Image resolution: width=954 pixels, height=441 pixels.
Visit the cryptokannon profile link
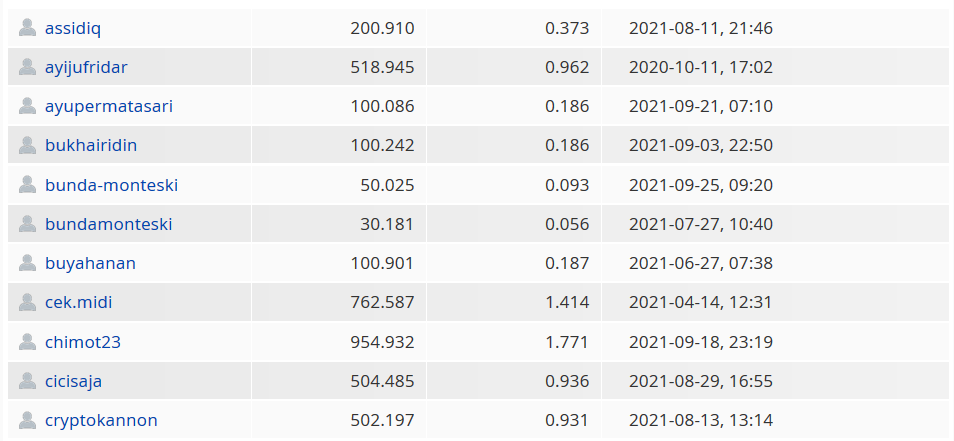coord(101,421)
